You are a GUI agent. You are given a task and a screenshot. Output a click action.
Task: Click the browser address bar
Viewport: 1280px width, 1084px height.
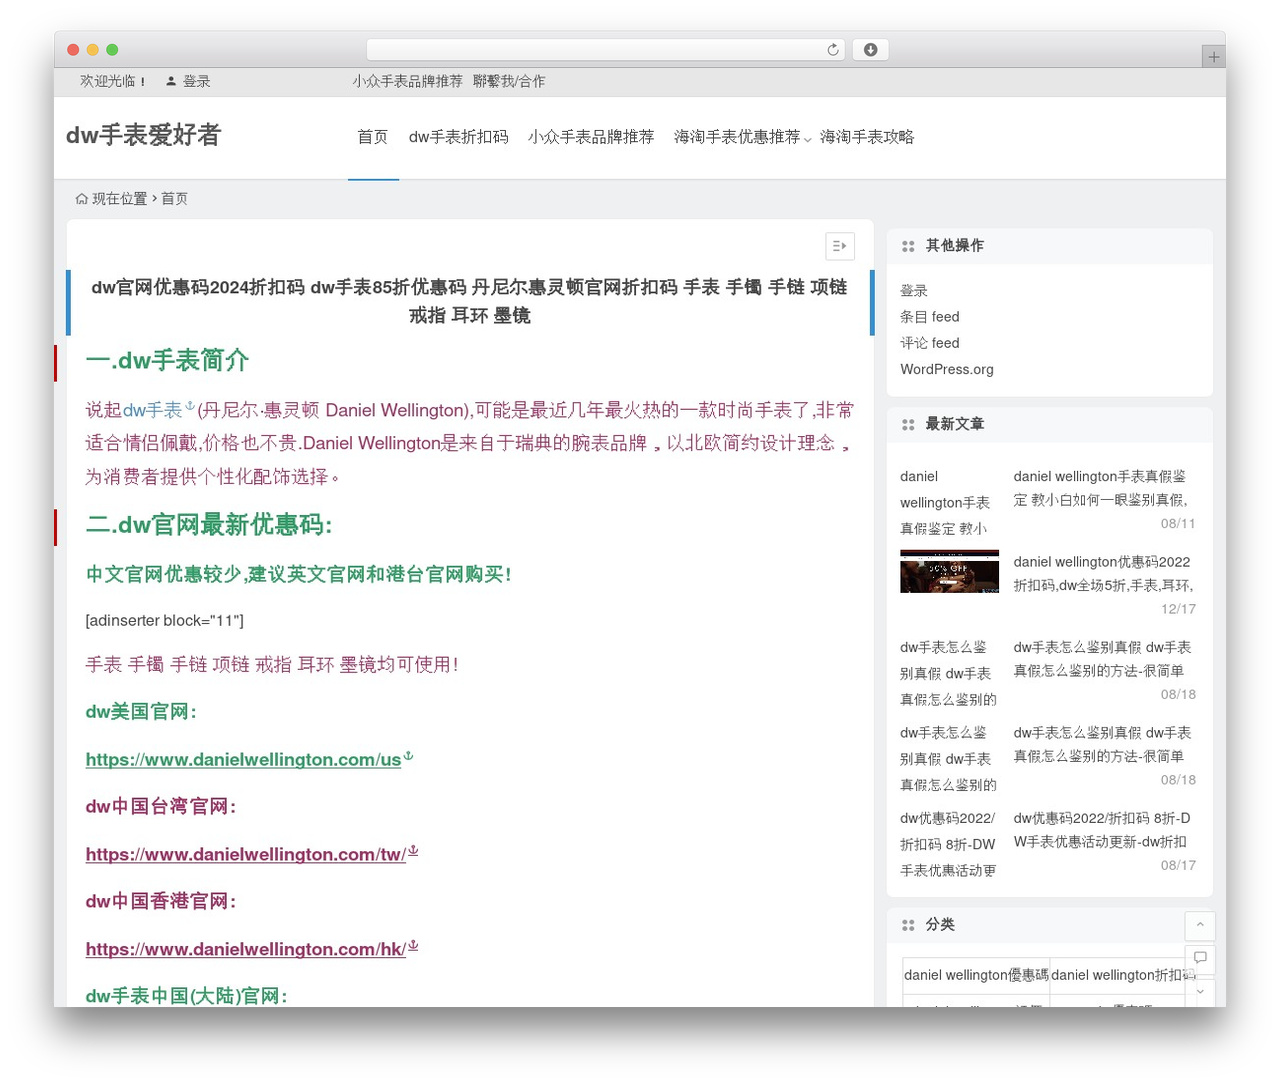(x=606, y=50)
